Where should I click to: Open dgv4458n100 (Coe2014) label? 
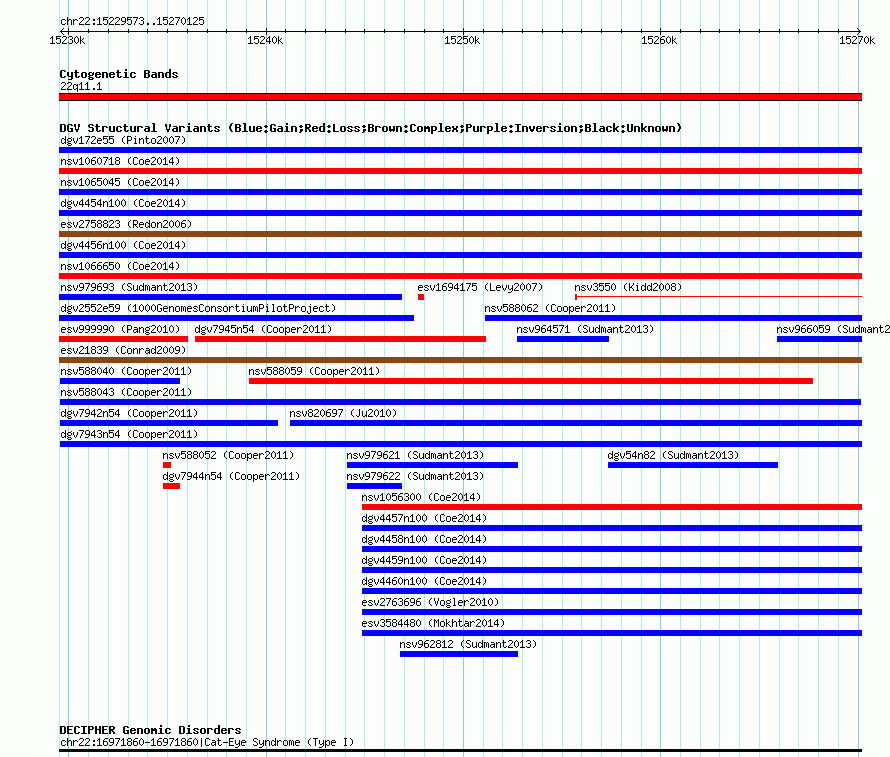click(x=425, y=539)
